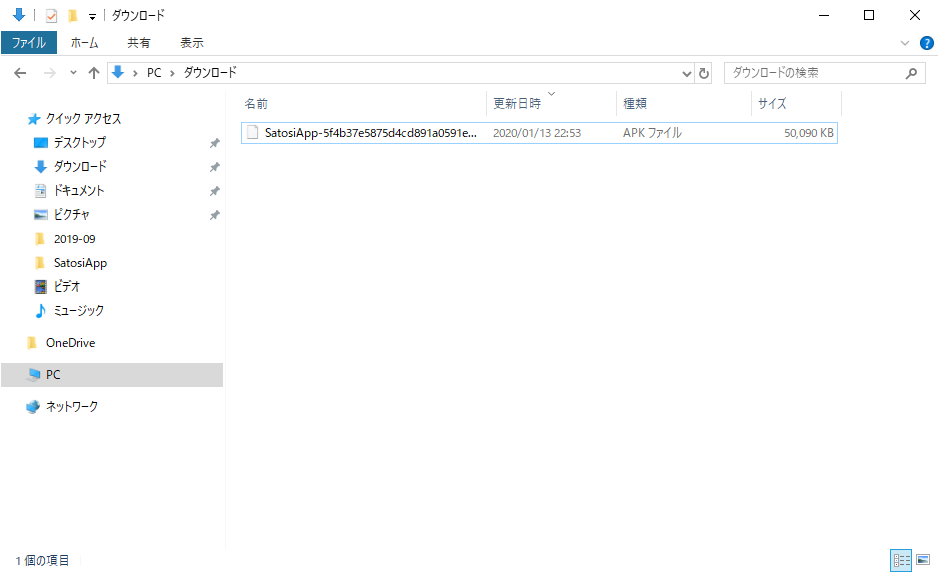Switch to details view layout icon
939x573 pixels.
click(901, 560)
